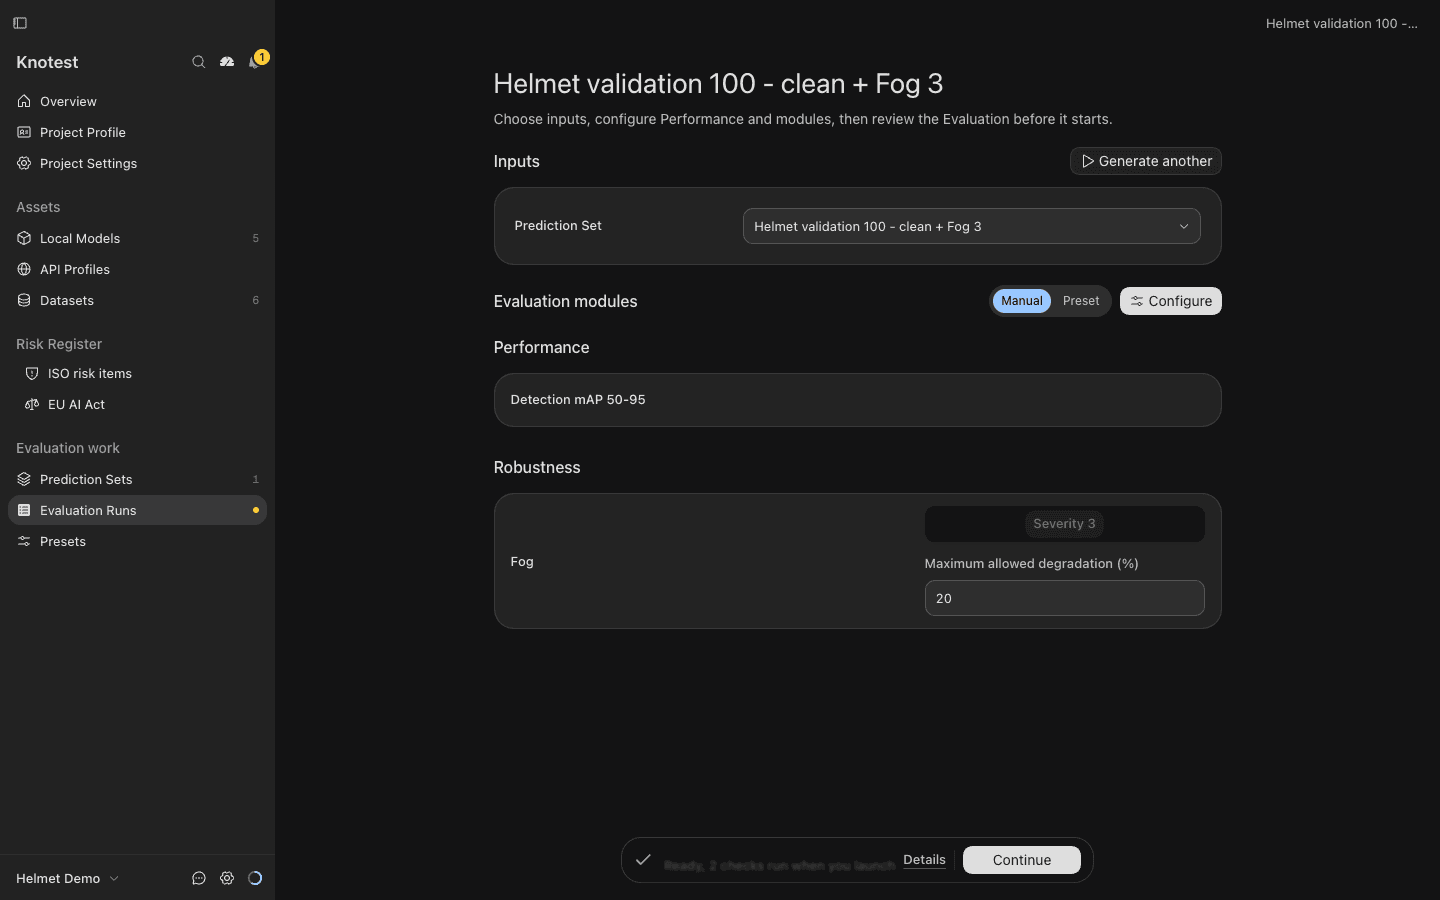Switch evaluation modules to Manual mode
1440x900 pixels.
coord(1022,301)
